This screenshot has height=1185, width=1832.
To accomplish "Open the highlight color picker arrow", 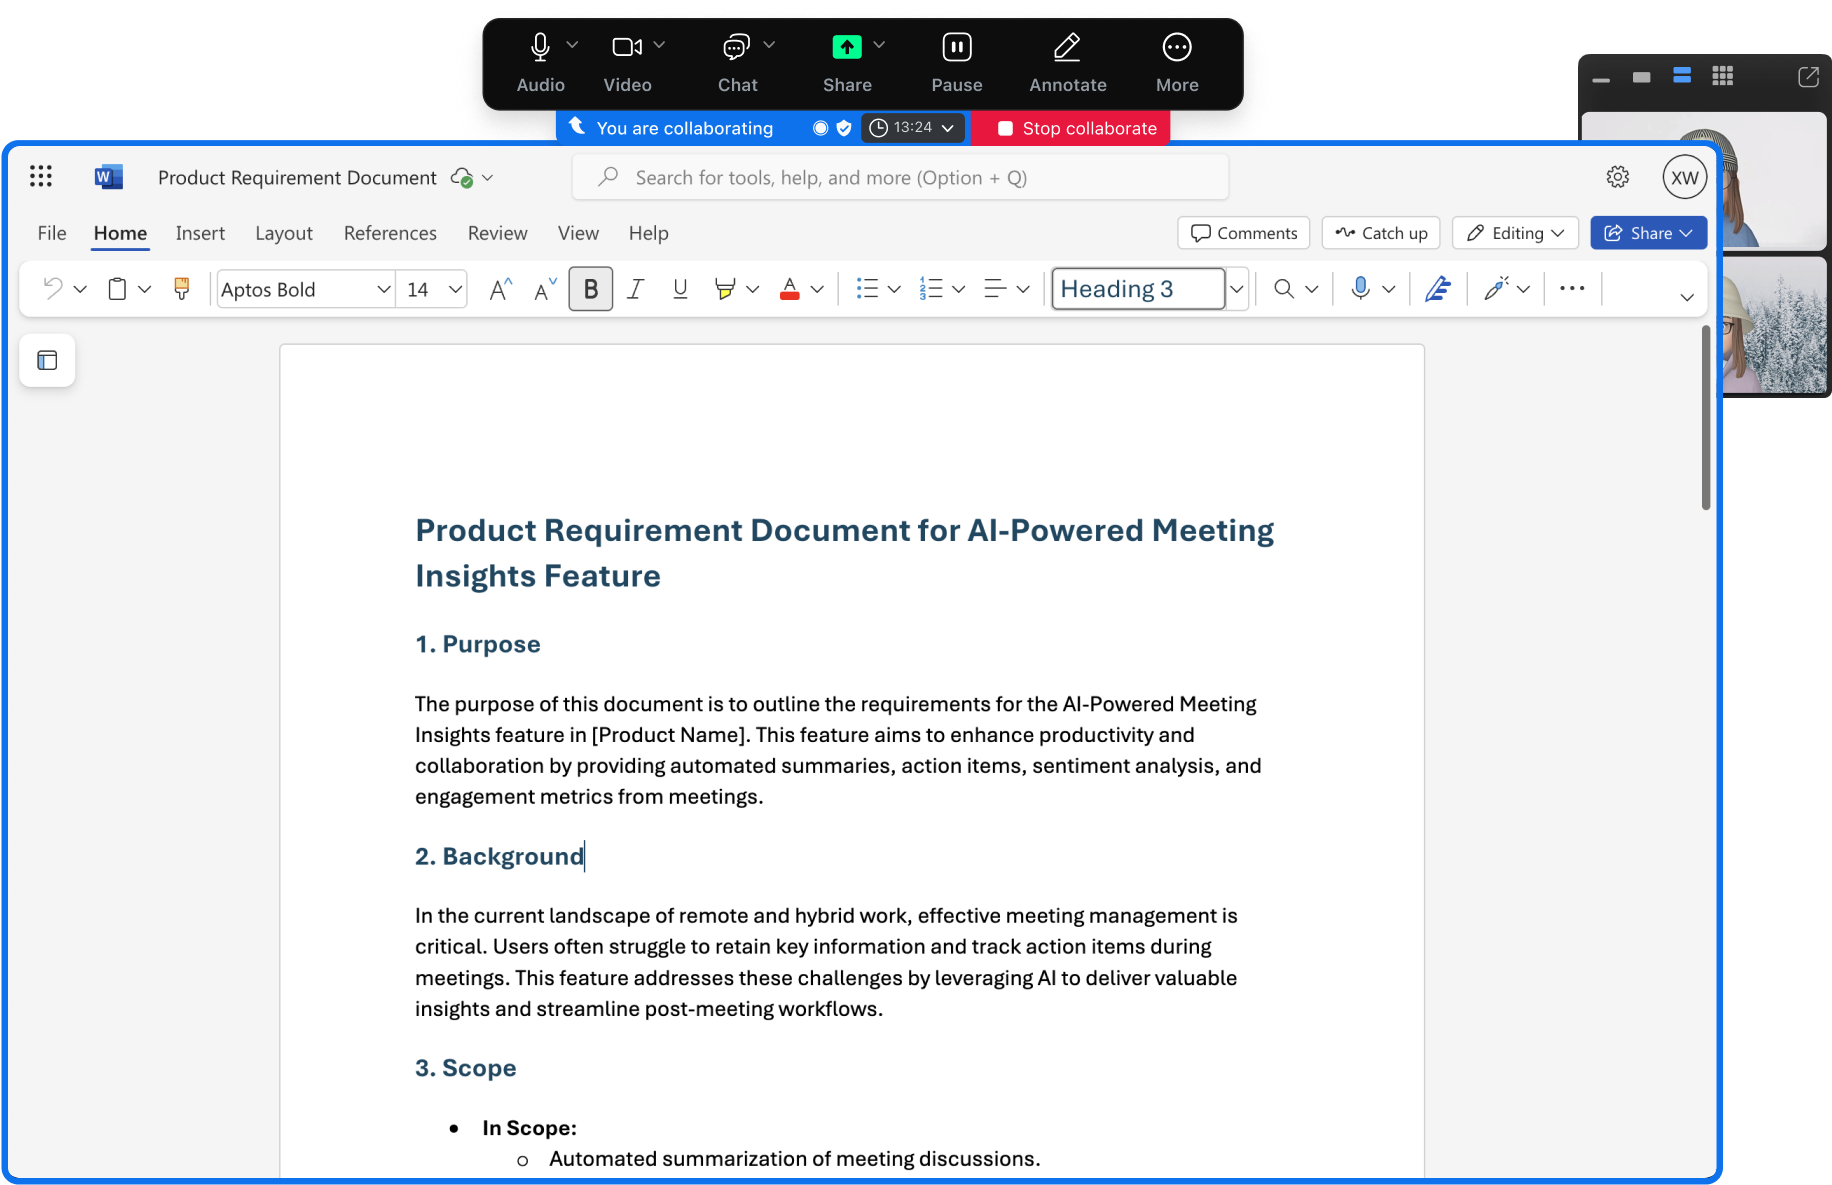I will pos(753,290).
